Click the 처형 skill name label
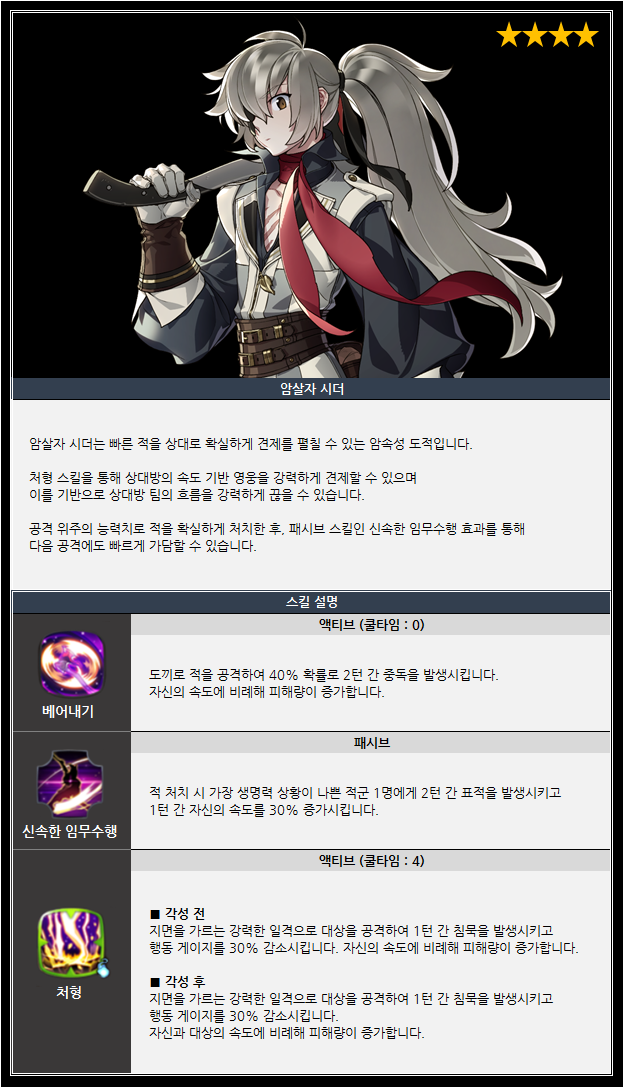The image size is (623, 1087). (x=69, y=992)
